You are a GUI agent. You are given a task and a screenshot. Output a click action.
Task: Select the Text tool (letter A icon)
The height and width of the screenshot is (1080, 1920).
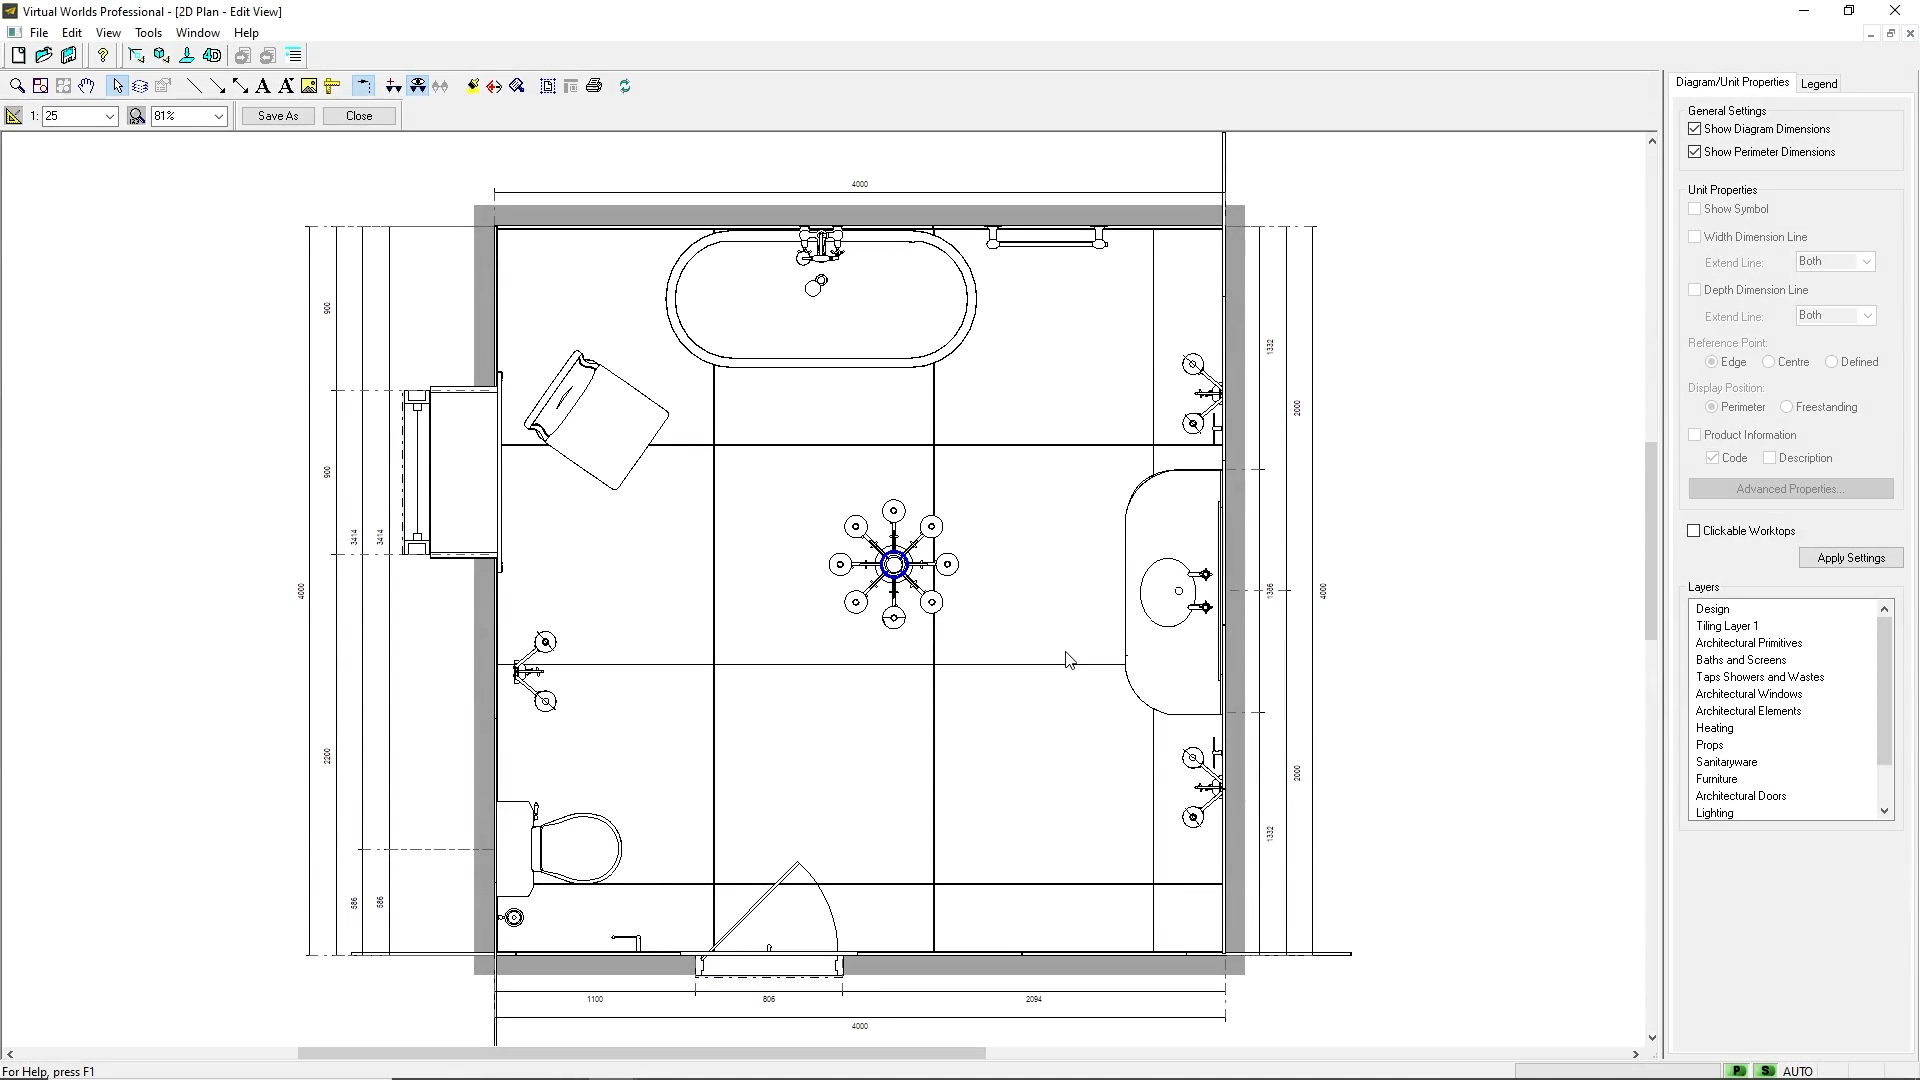click(x=263, y=86)
